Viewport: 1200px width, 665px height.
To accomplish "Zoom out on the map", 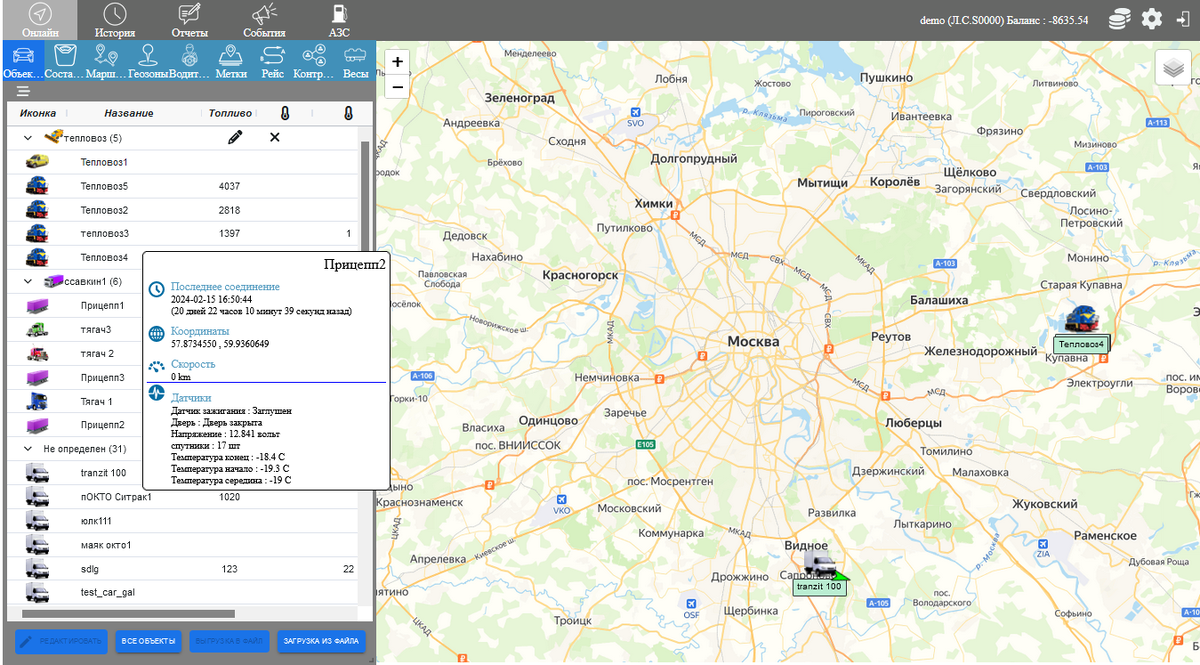I will coord(398,87).
